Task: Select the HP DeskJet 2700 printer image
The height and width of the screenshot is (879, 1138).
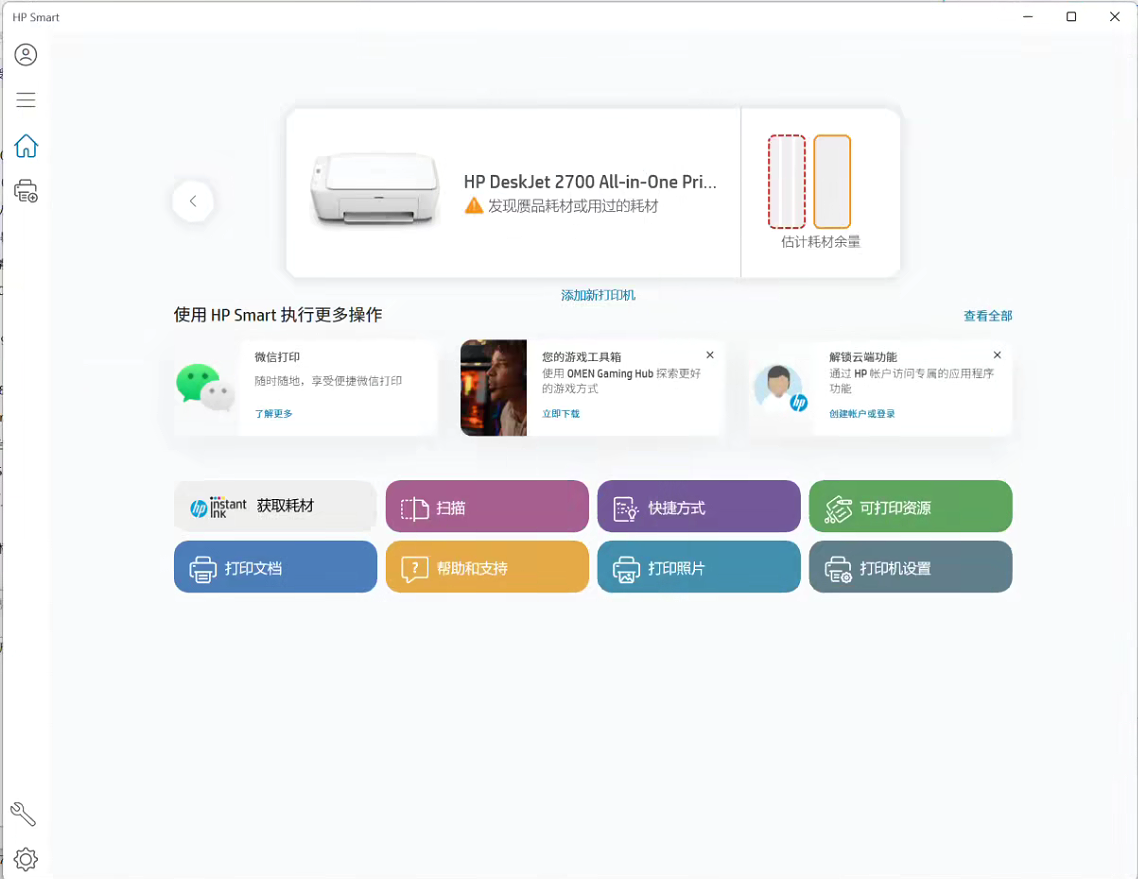Action: click(374, 189)
